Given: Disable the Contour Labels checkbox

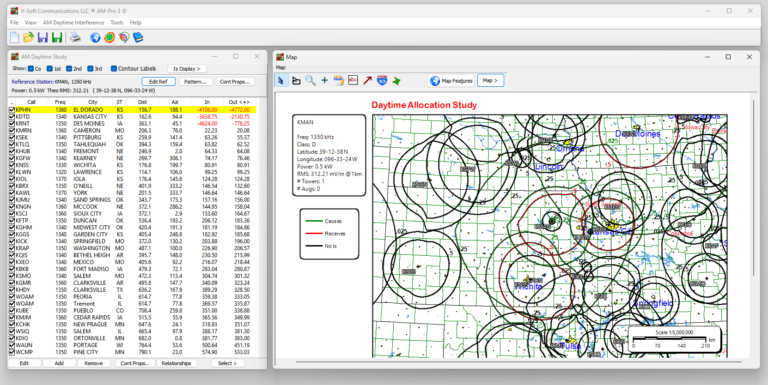Looking at the screenshot, I should (114, 69).
